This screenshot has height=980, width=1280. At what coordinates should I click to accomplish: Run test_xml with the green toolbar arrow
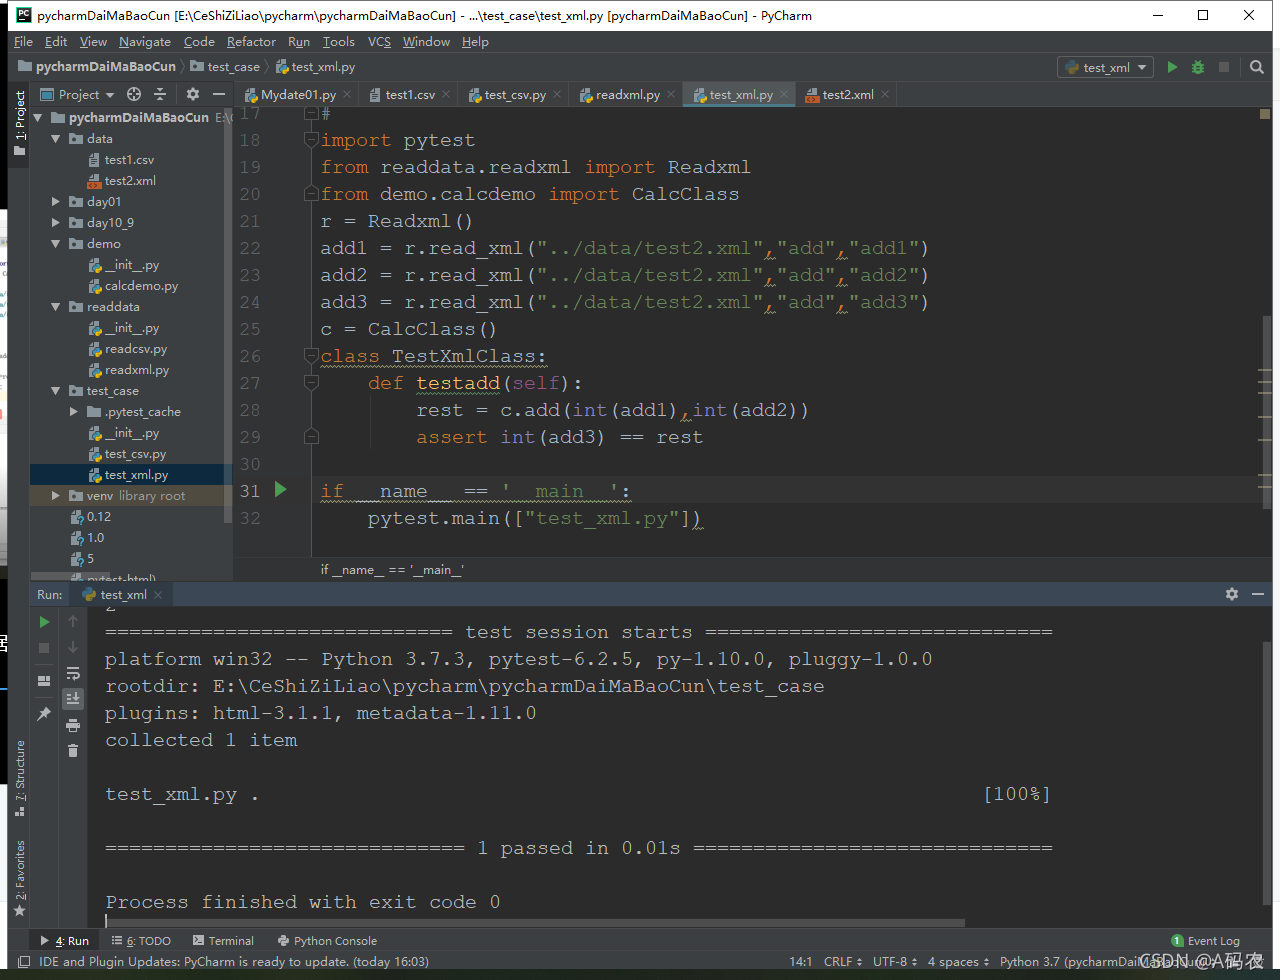pyautogui.click(x=1173, y=67)
